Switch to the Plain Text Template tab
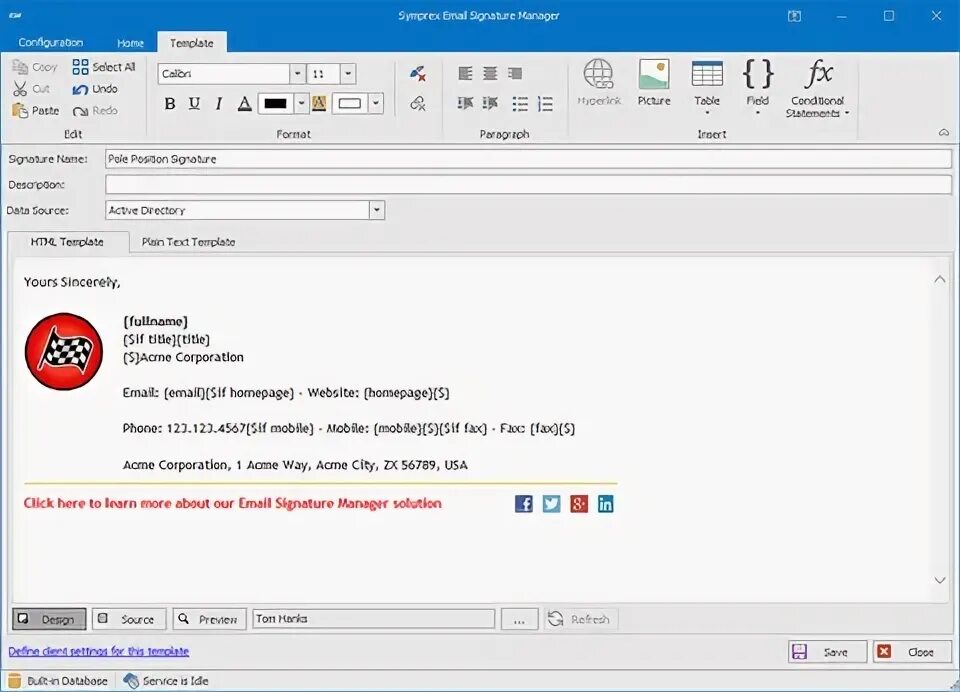This screenshot has height=692, width=960. [x=189, y=242]
